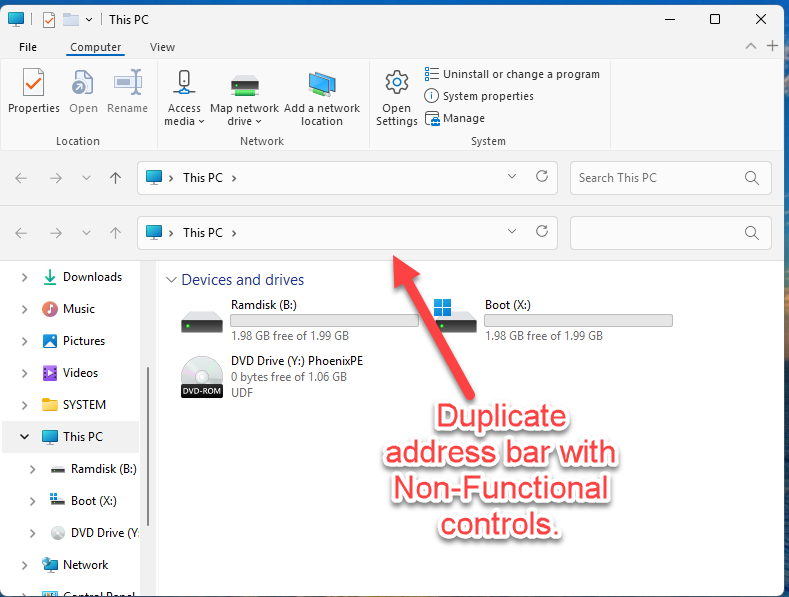This screenshot has height=597, width=789.
Task: Expand Ramdisk (B:) in the navigation tree
Action: pos(32,469)
